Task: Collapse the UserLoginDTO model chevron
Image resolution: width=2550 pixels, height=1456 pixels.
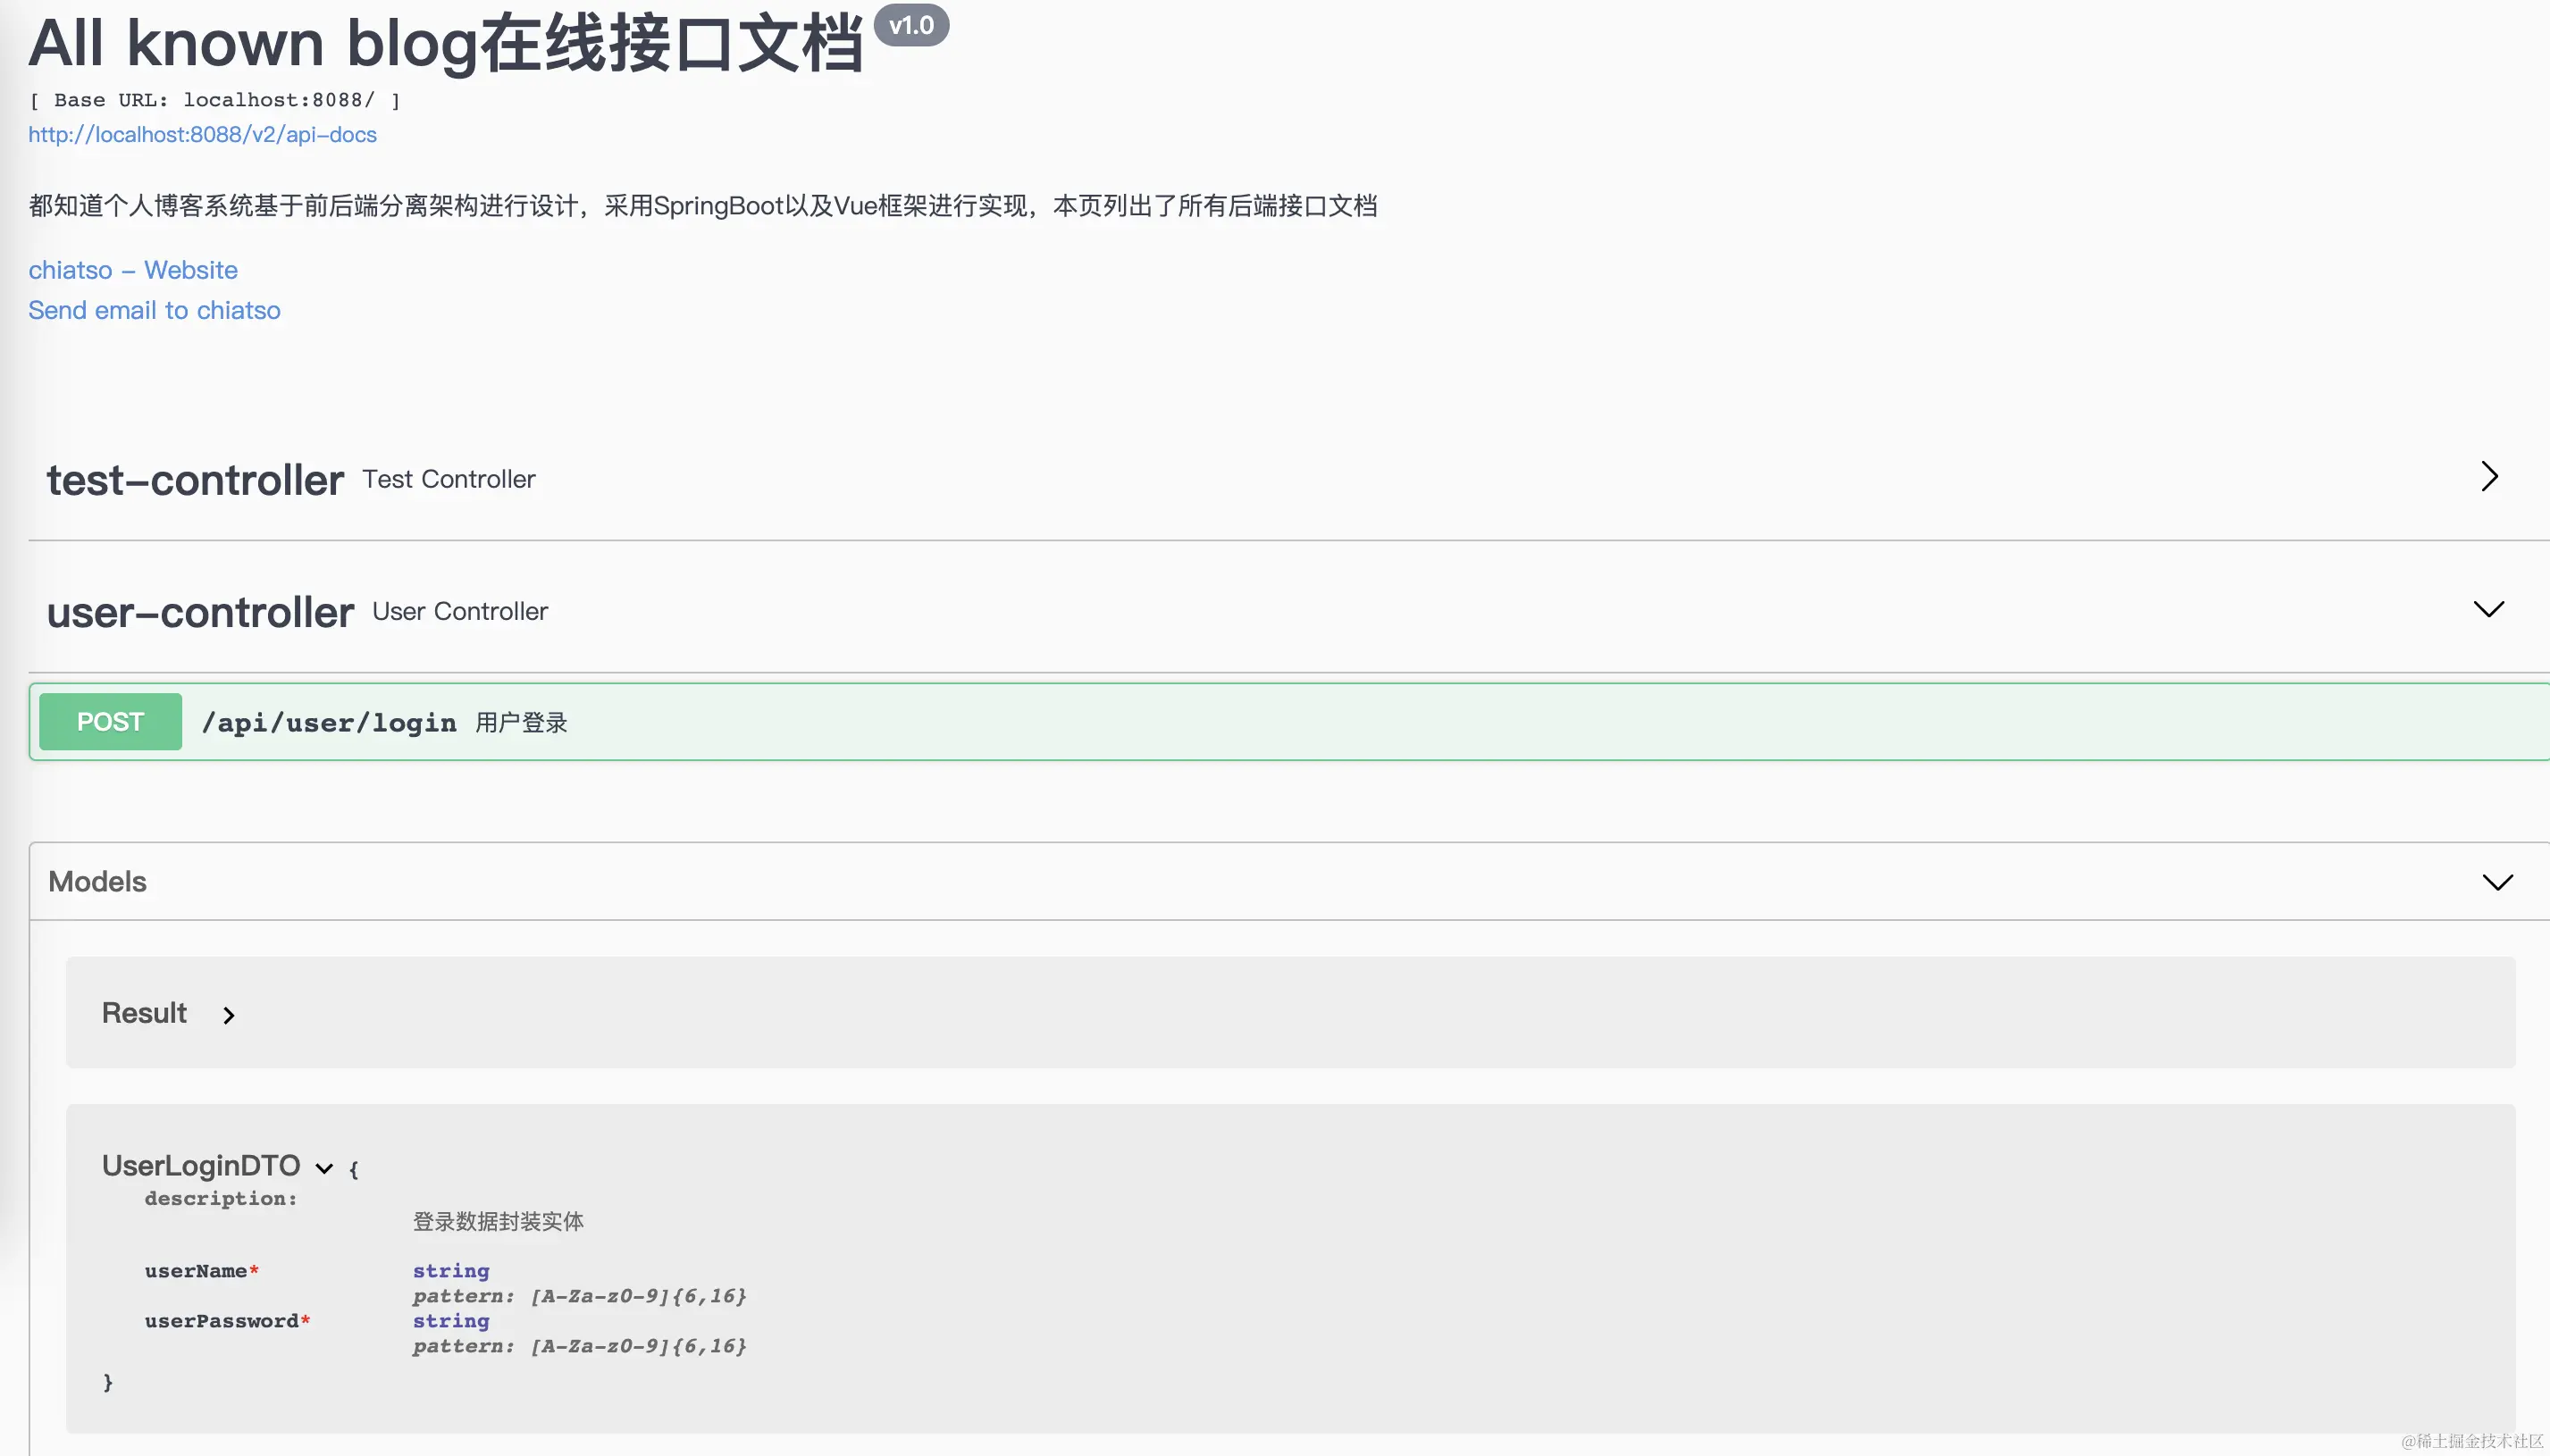Action: [x=324, y=1168]
